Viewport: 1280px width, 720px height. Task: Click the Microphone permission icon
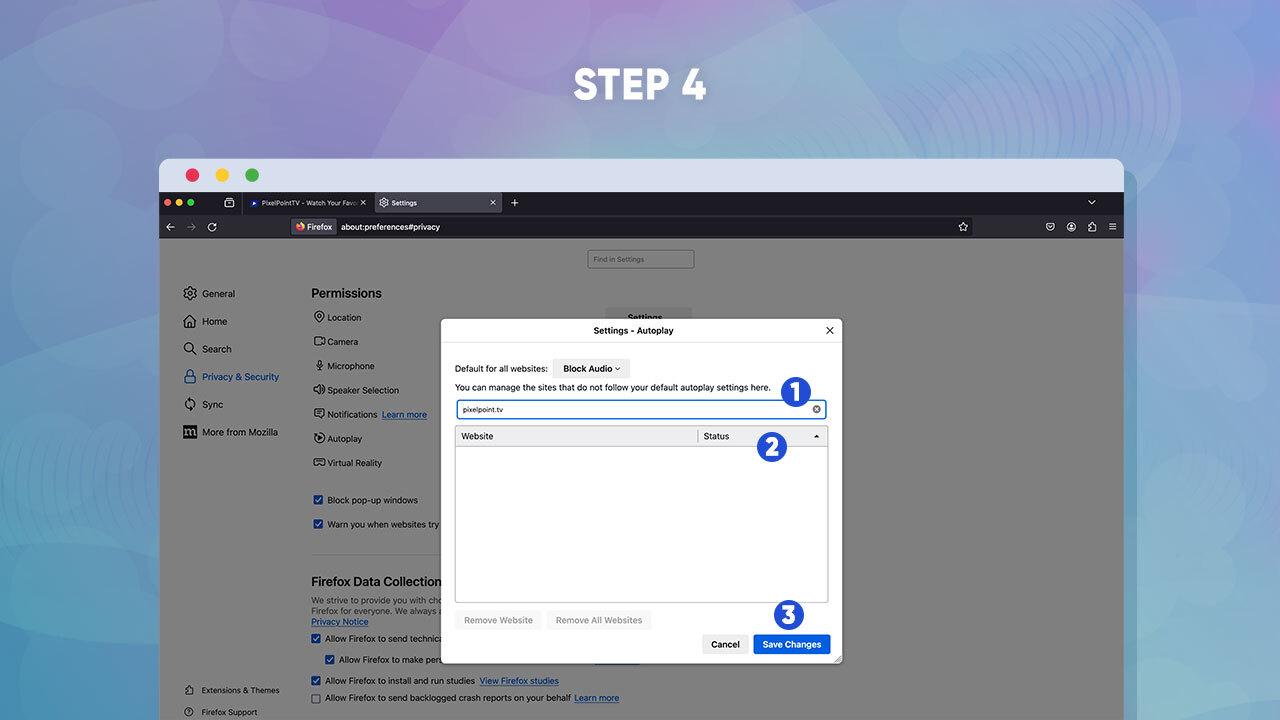(x=319, y=366)
